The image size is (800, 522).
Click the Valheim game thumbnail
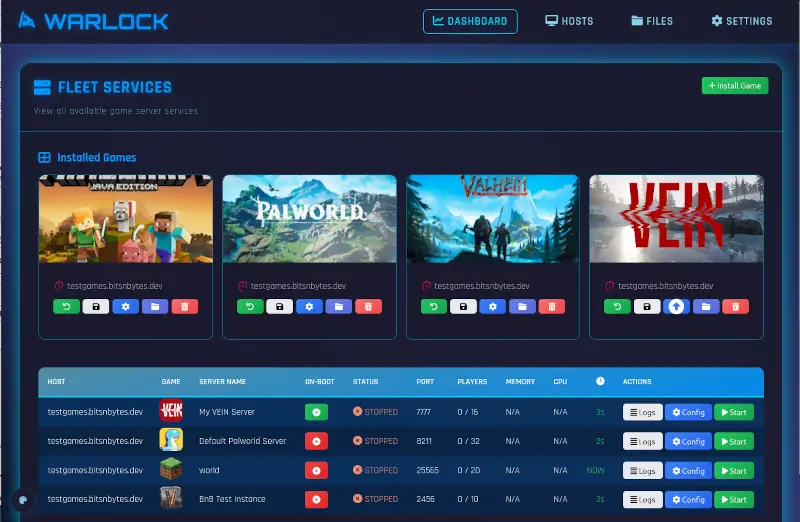[x=493, y=219]
